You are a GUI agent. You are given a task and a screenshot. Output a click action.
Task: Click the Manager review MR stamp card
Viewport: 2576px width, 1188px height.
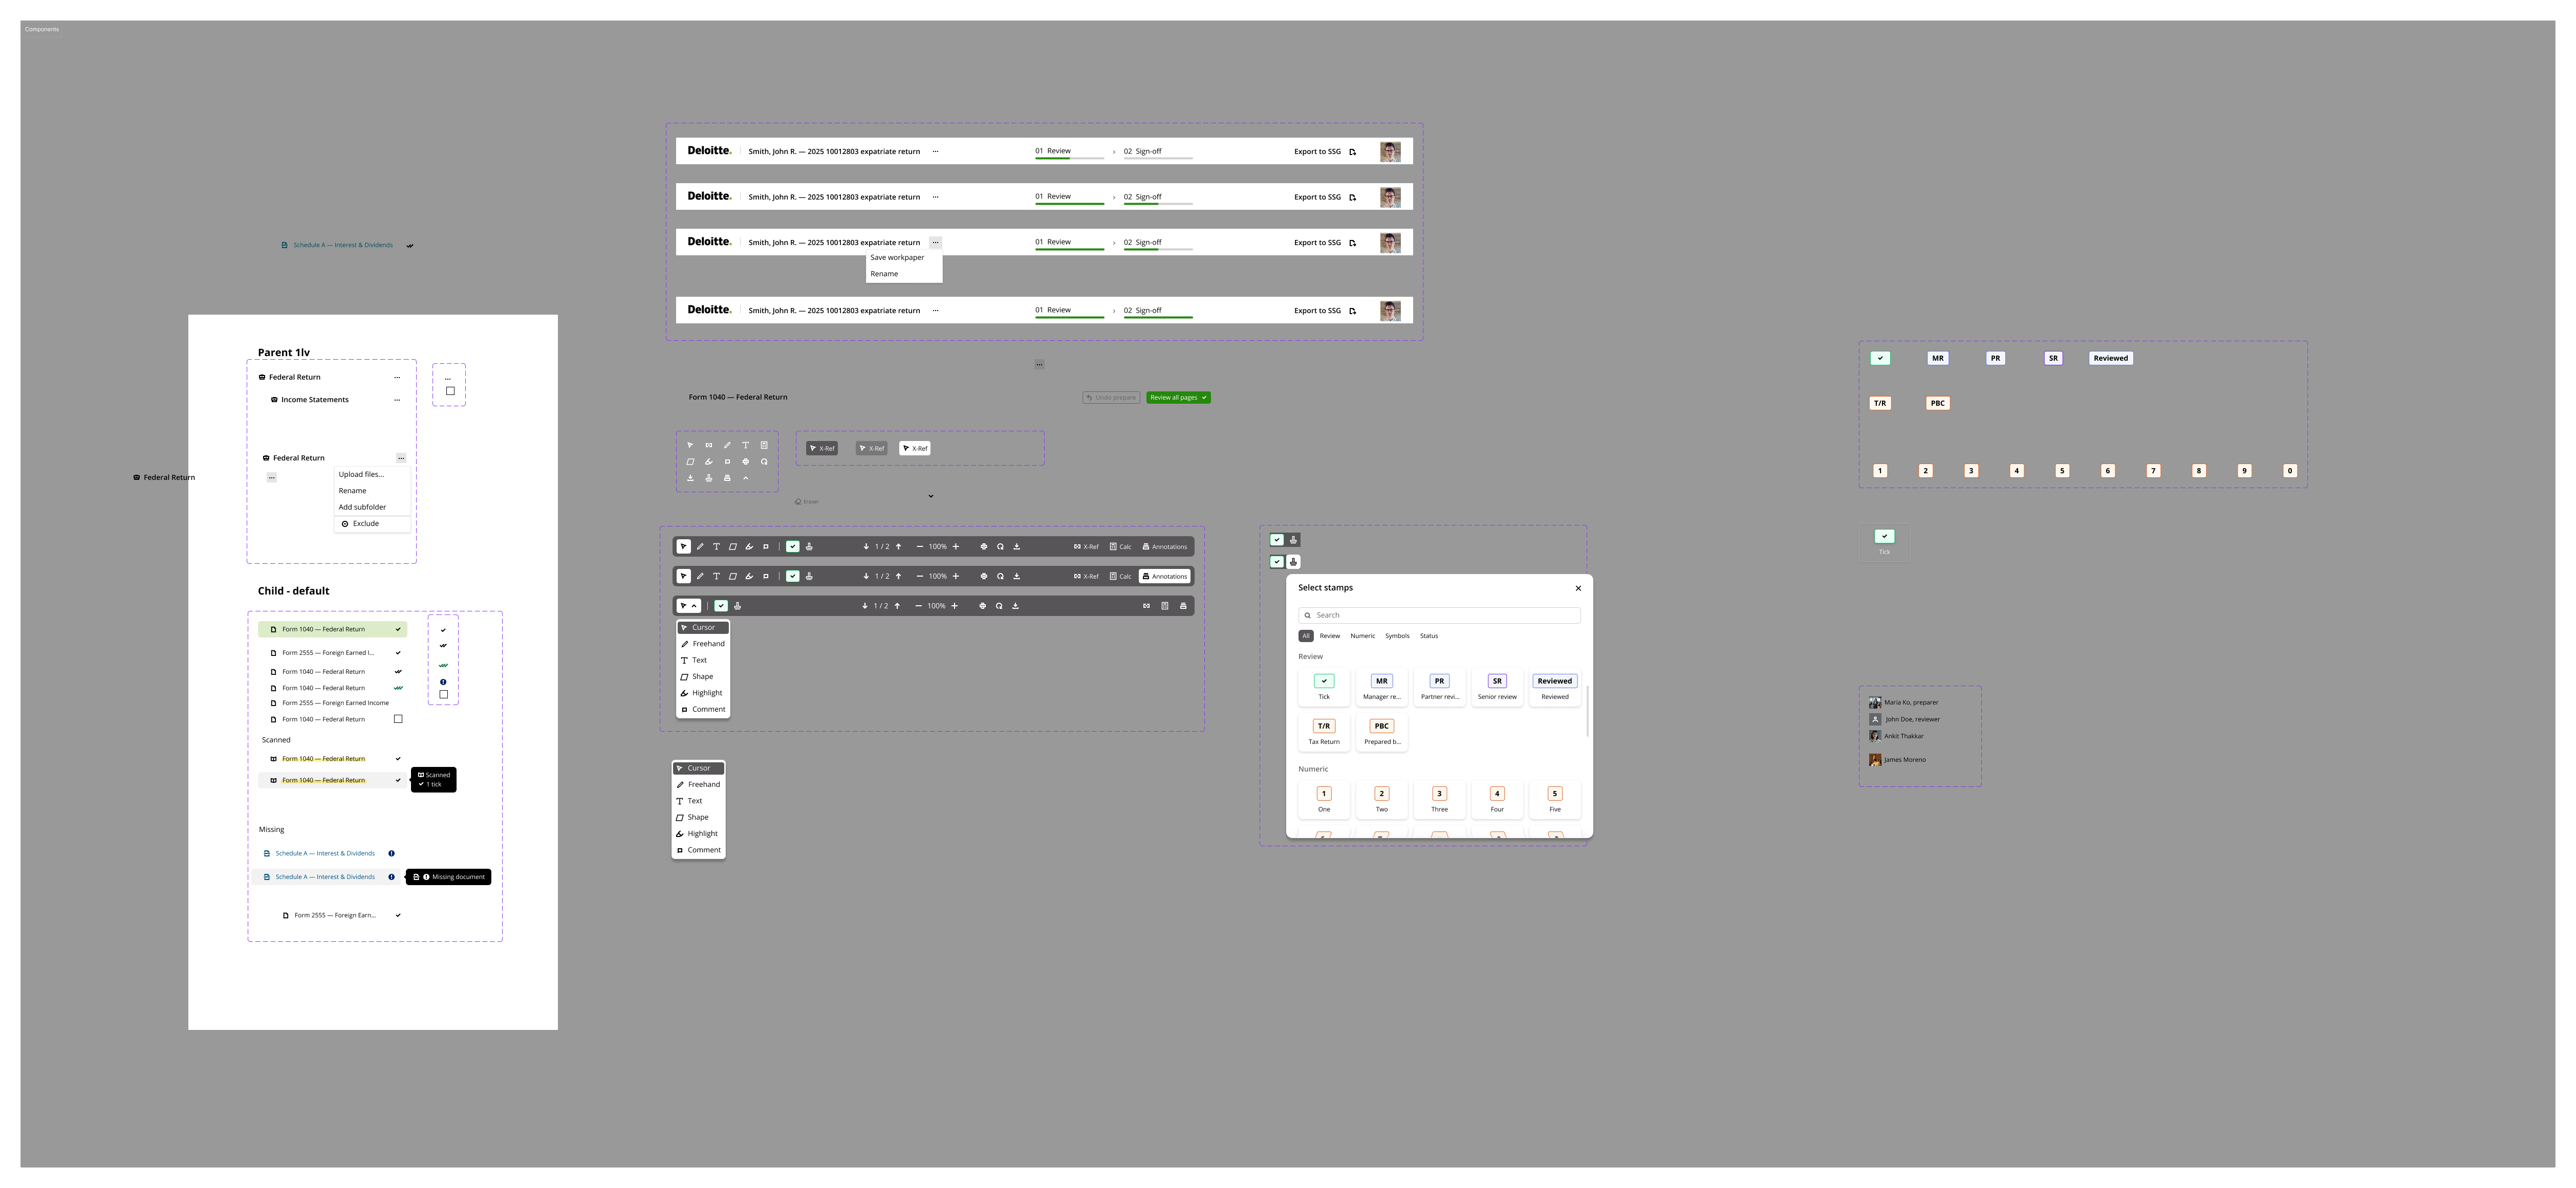pos(1382,687)
